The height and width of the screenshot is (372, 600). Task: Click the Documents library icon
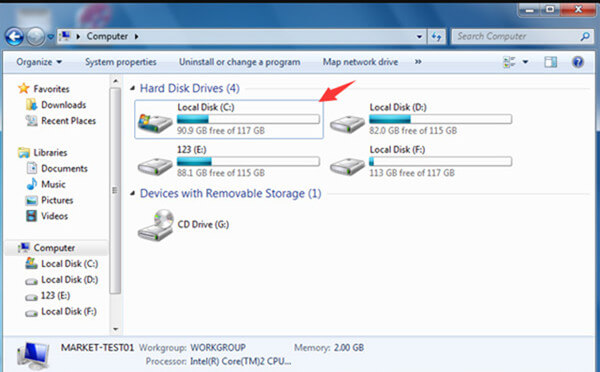(x=32, y=168)
